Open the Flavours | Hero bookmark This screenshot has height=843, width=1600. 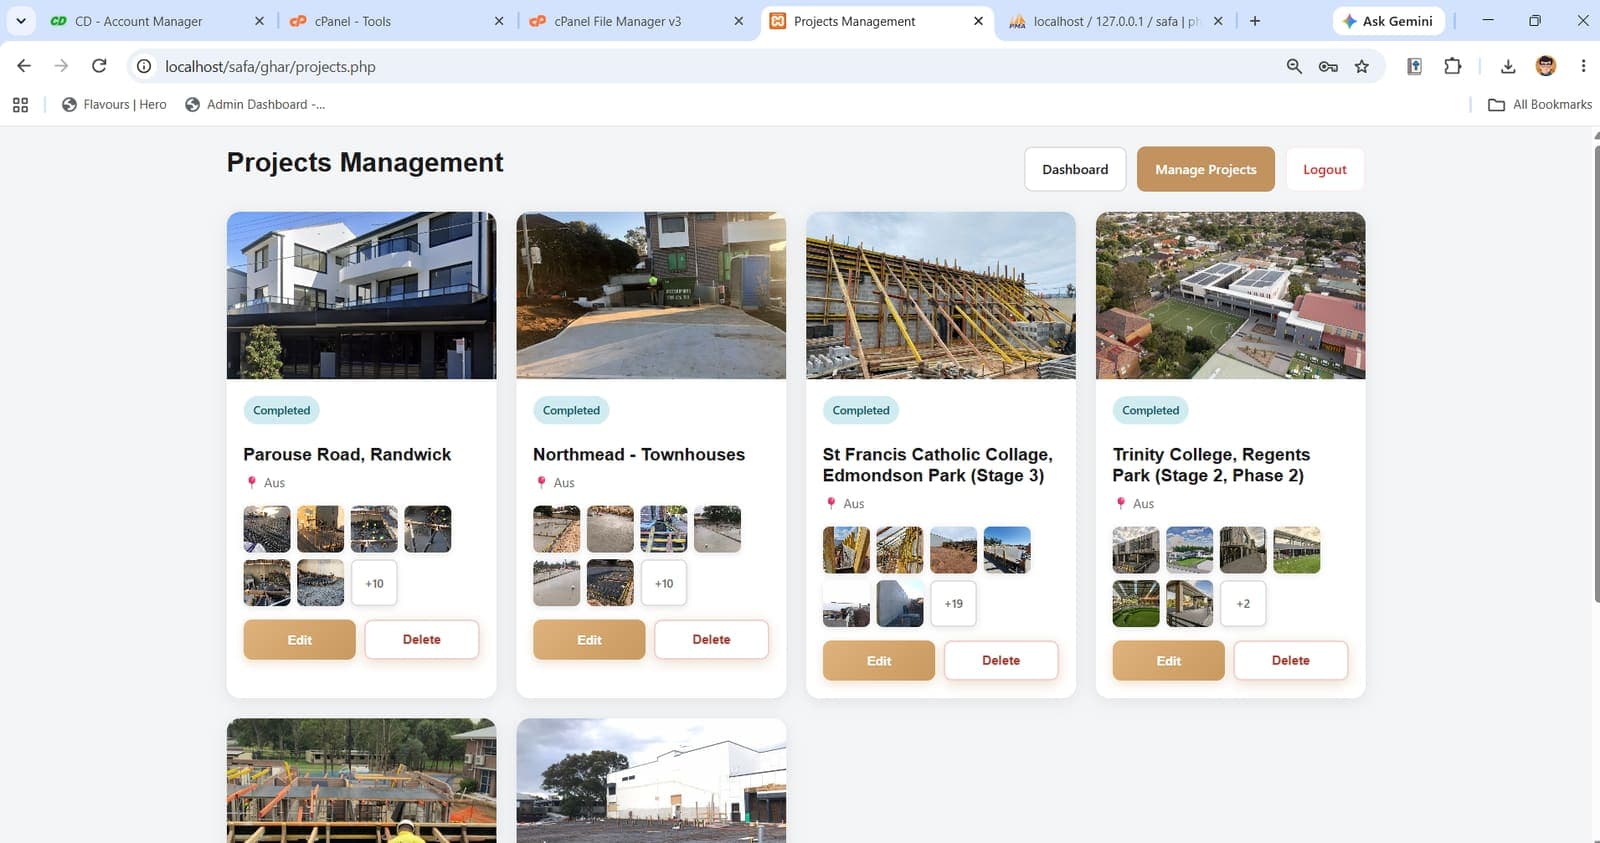114,105
